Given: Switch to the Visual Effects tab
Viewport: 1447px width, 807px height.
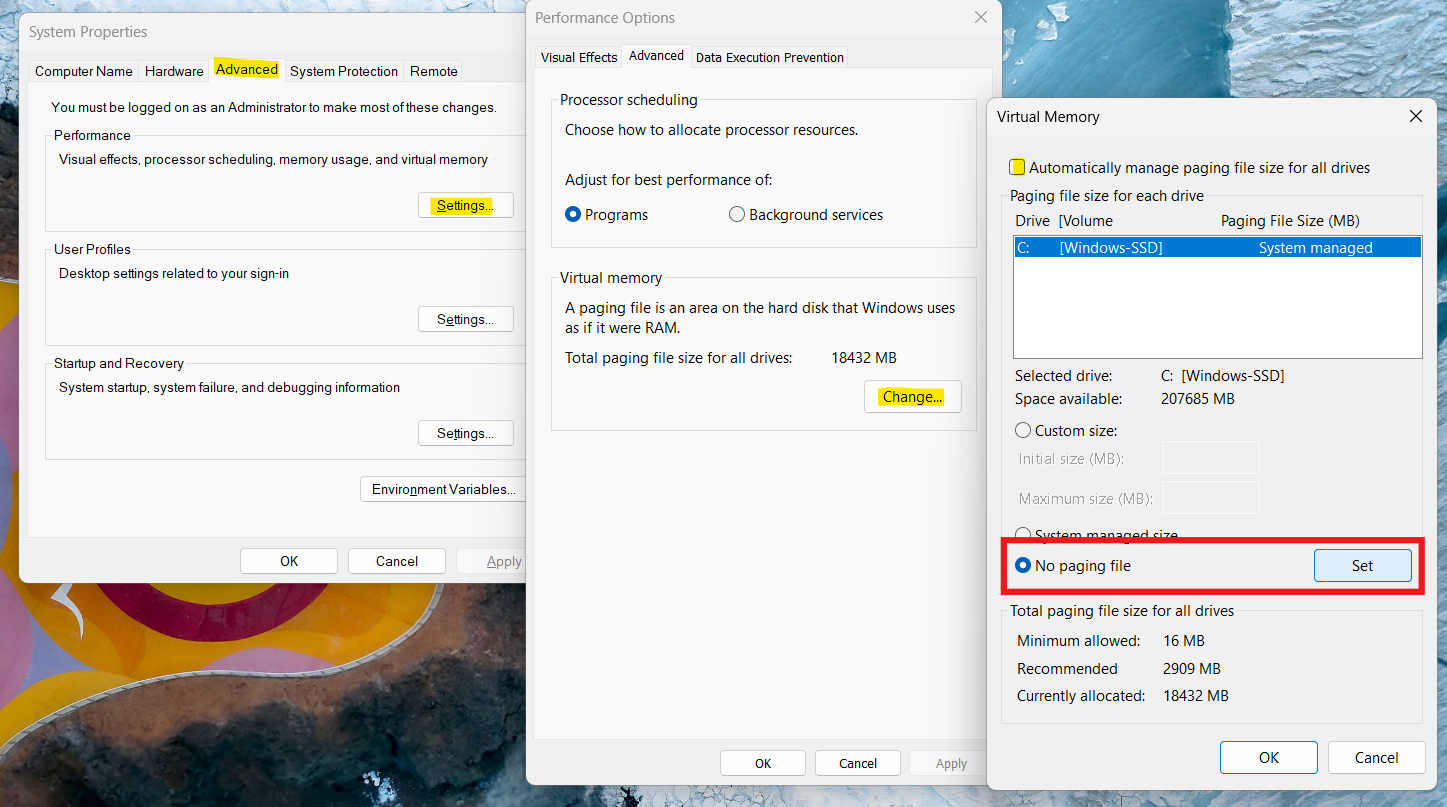Looking at the screenshot, I should point(578,57).
